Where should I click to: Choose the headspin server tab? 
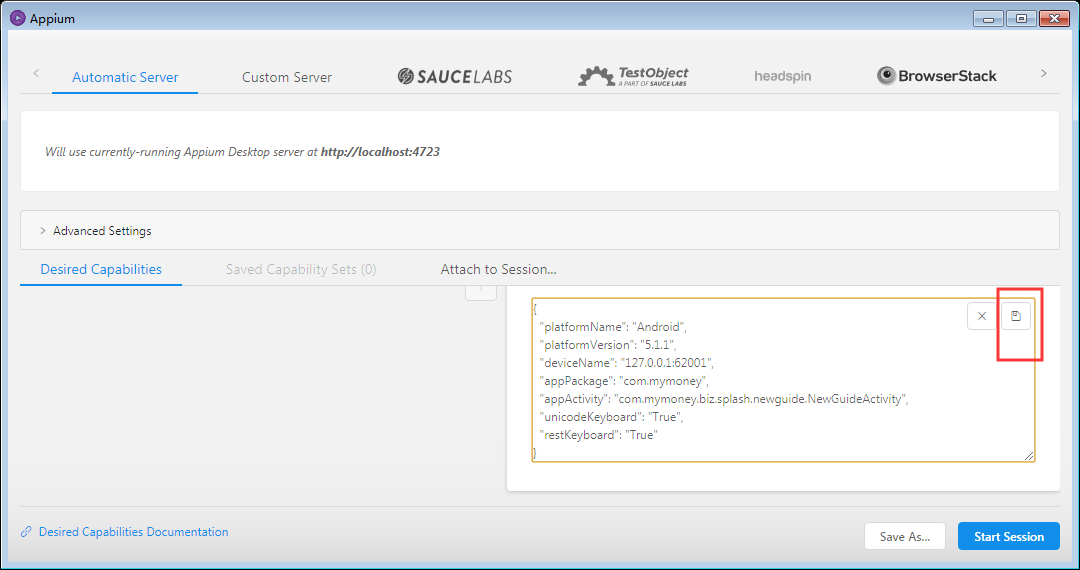point(782,76)
